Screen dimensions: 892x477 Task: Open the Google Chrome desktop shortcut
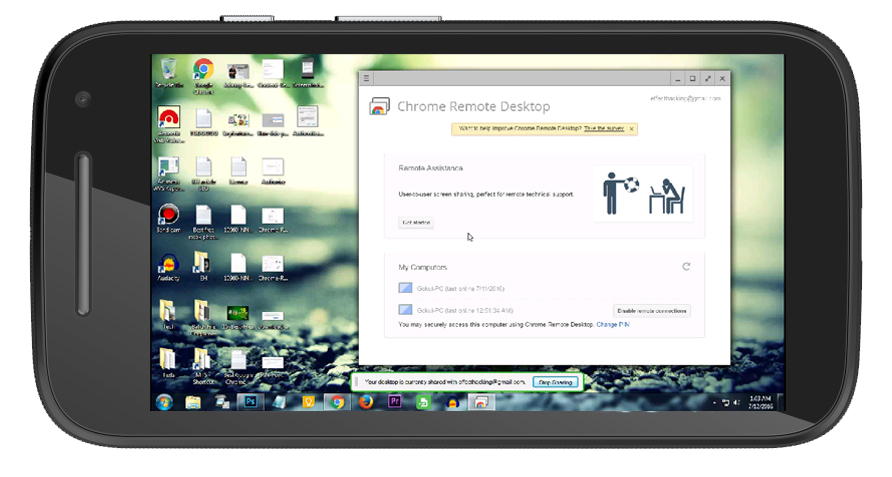[203, 75]
